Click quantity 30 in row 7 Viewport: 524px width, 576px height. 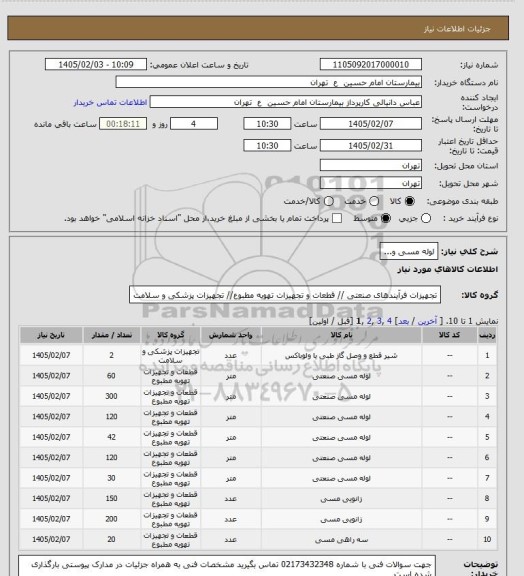pyautogui.click(x=111, y=478)
